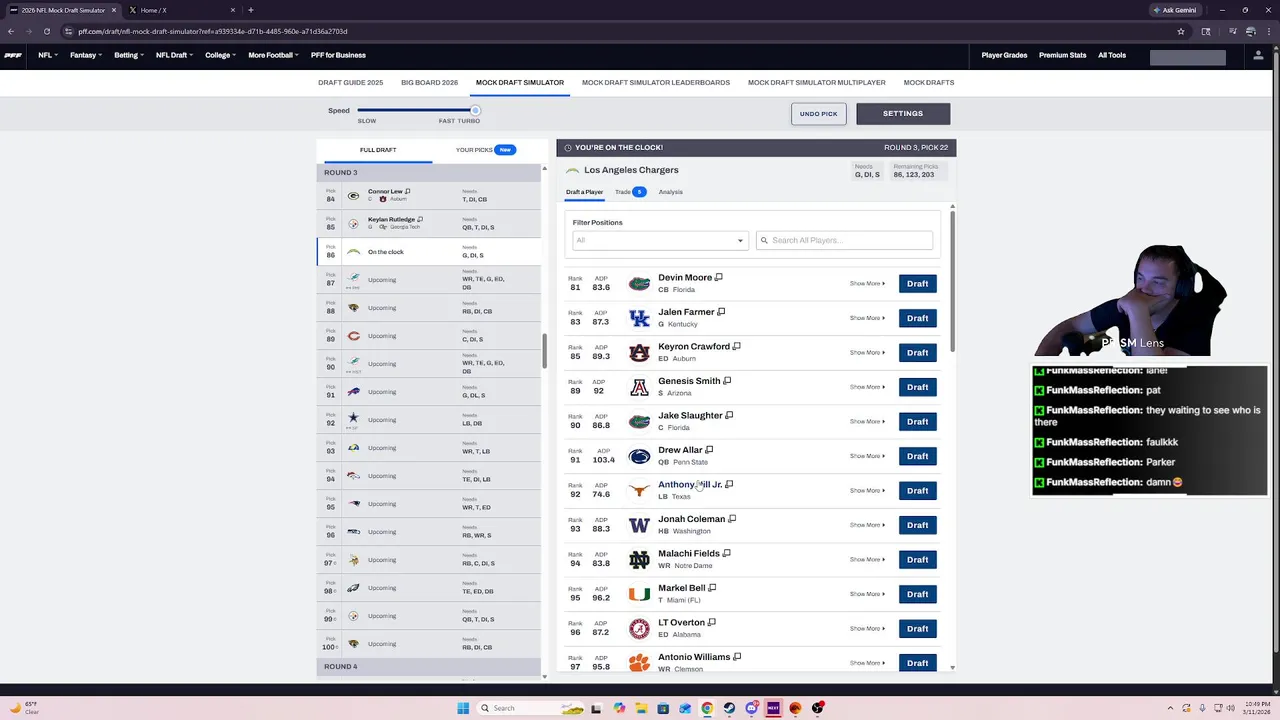
Task: Switch to the Your Picks tab
Action: tap(486, 150)
